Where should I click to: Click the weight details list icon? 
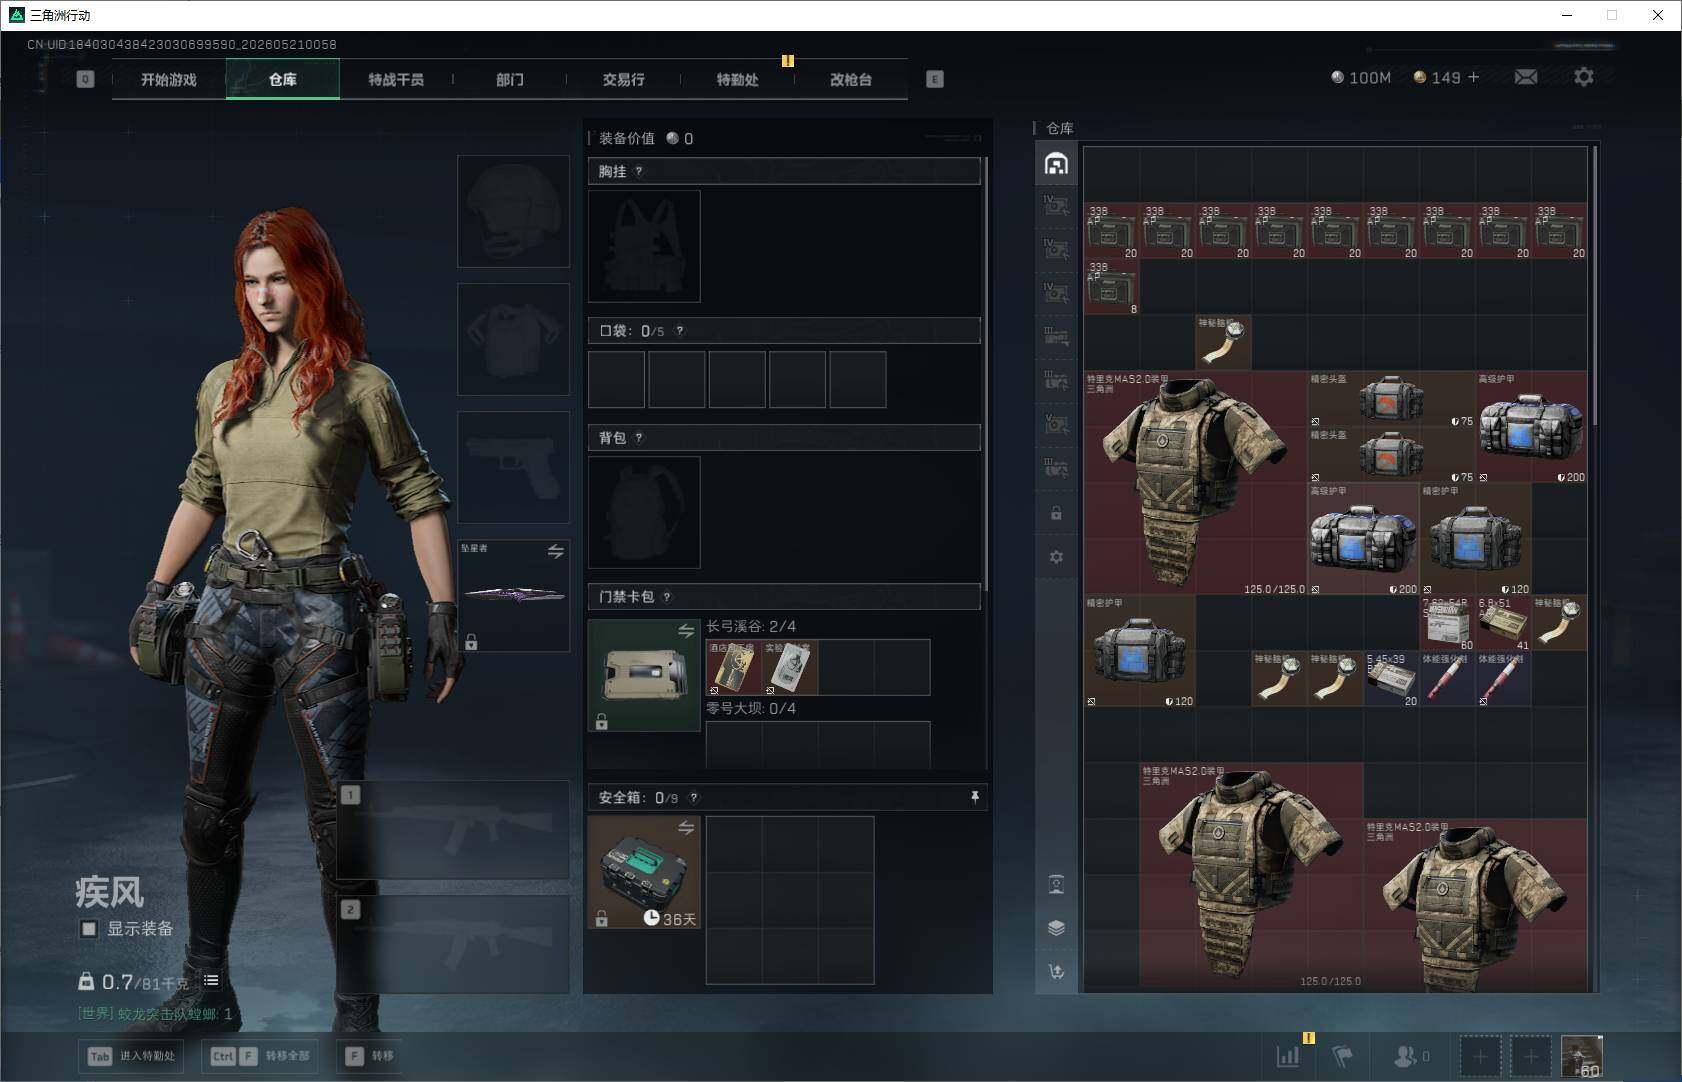[211, 980]
